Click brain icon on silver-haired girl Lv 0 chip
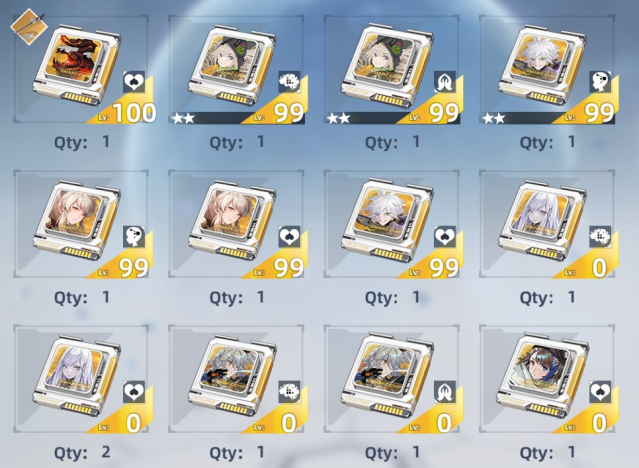Screen dimensions: 639x468 [x=600, y=236]
